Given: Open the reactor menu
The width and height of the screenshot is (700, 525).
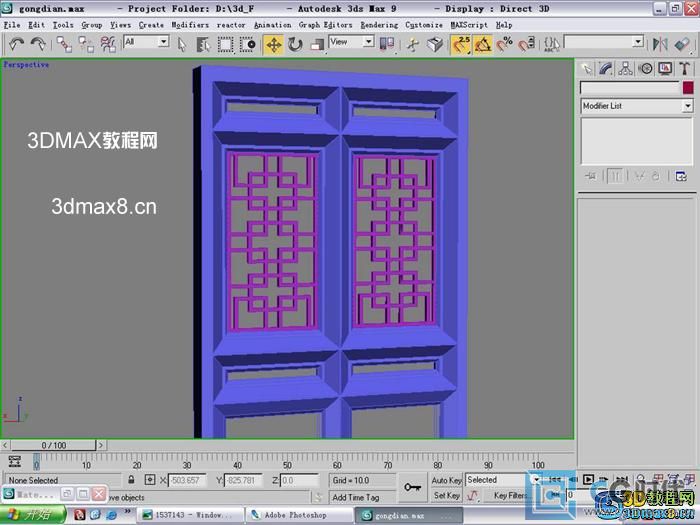Looking at the screenshot, I should point(231,25).
